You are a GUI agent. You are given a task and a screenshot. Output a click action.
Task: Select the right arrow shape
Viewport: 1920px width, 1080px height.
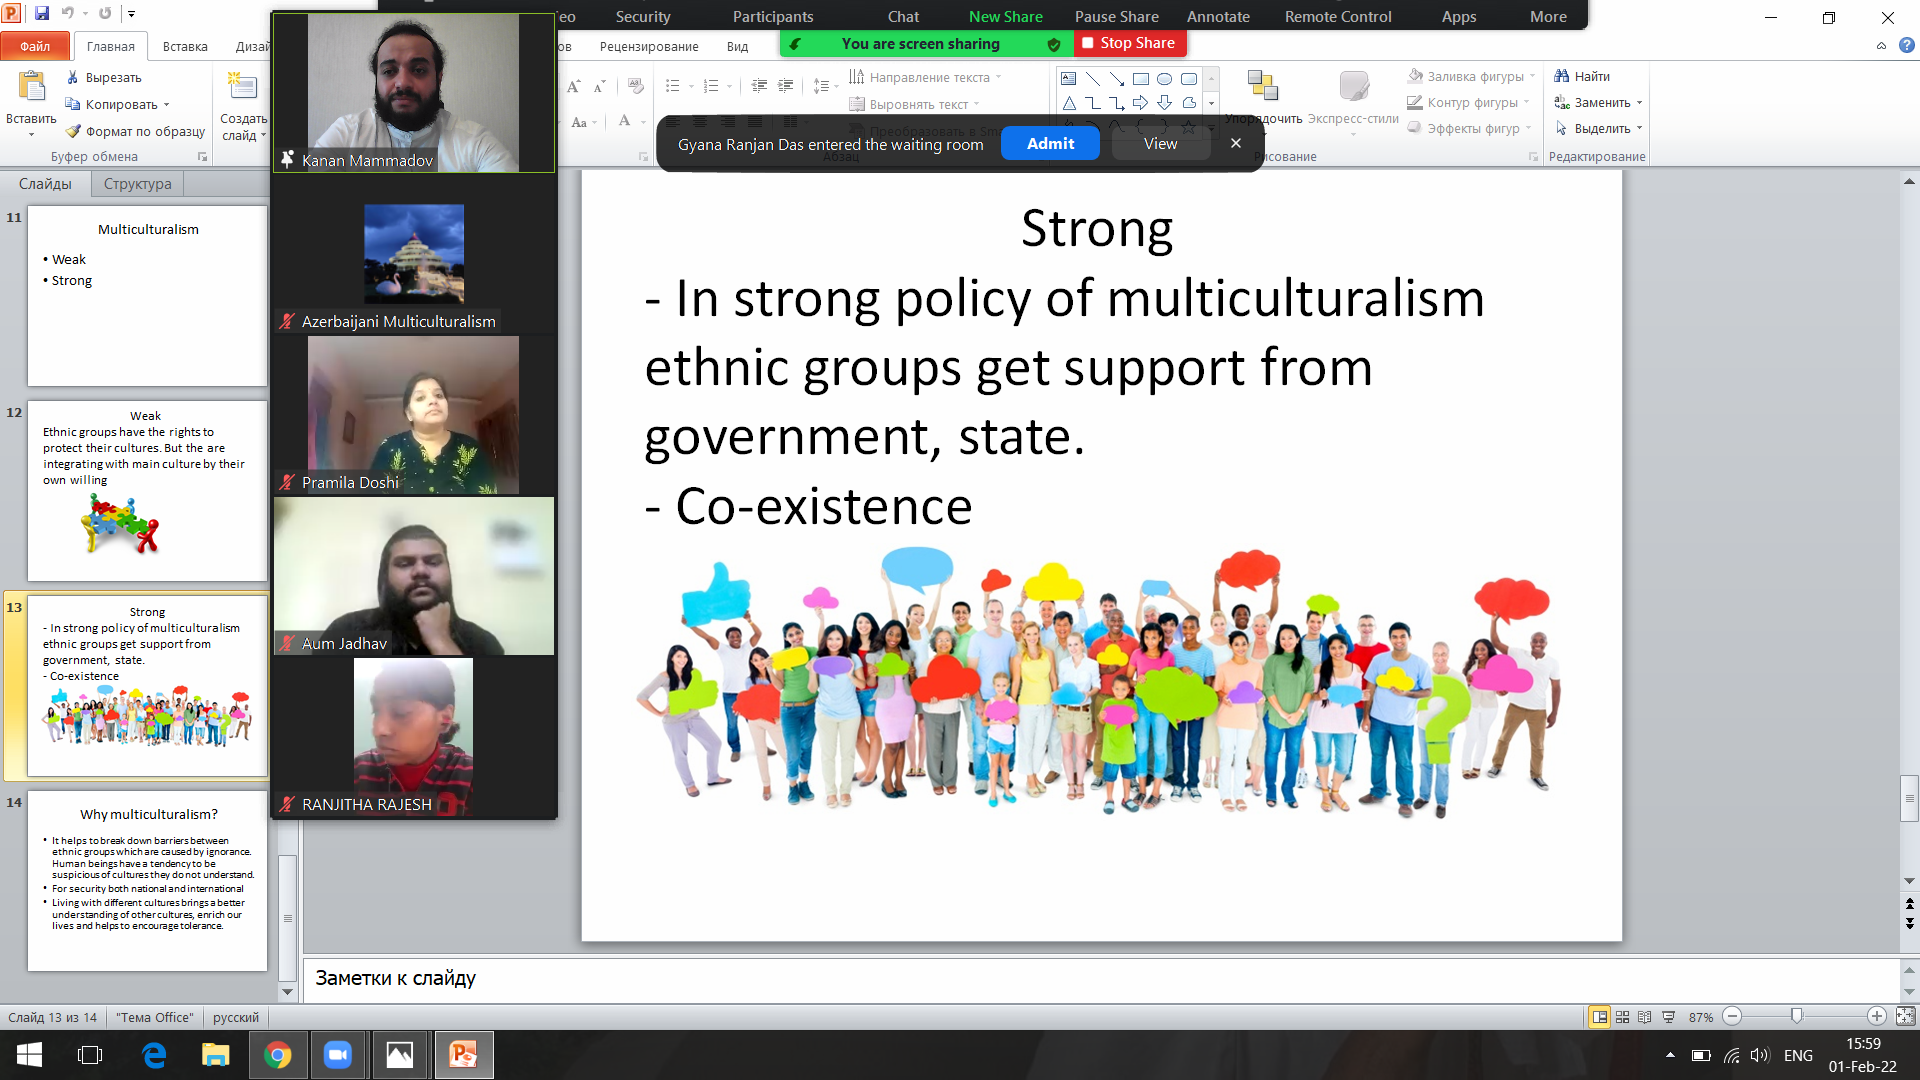coord(1140,102)
